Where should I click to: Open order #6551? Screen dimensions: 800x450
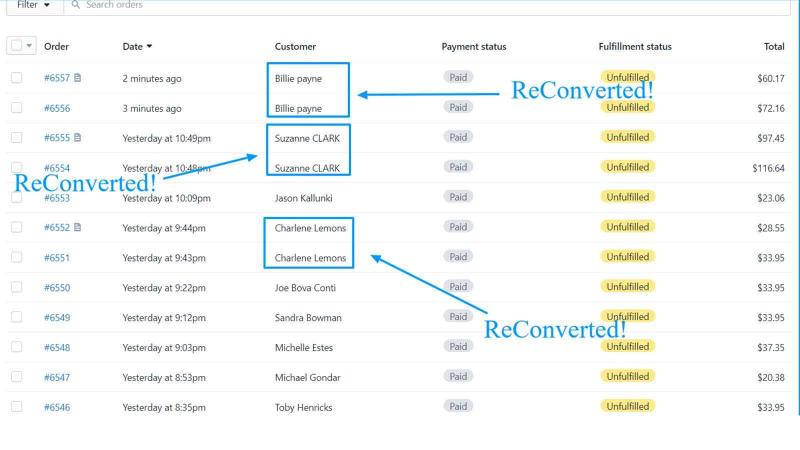point(57,258)
